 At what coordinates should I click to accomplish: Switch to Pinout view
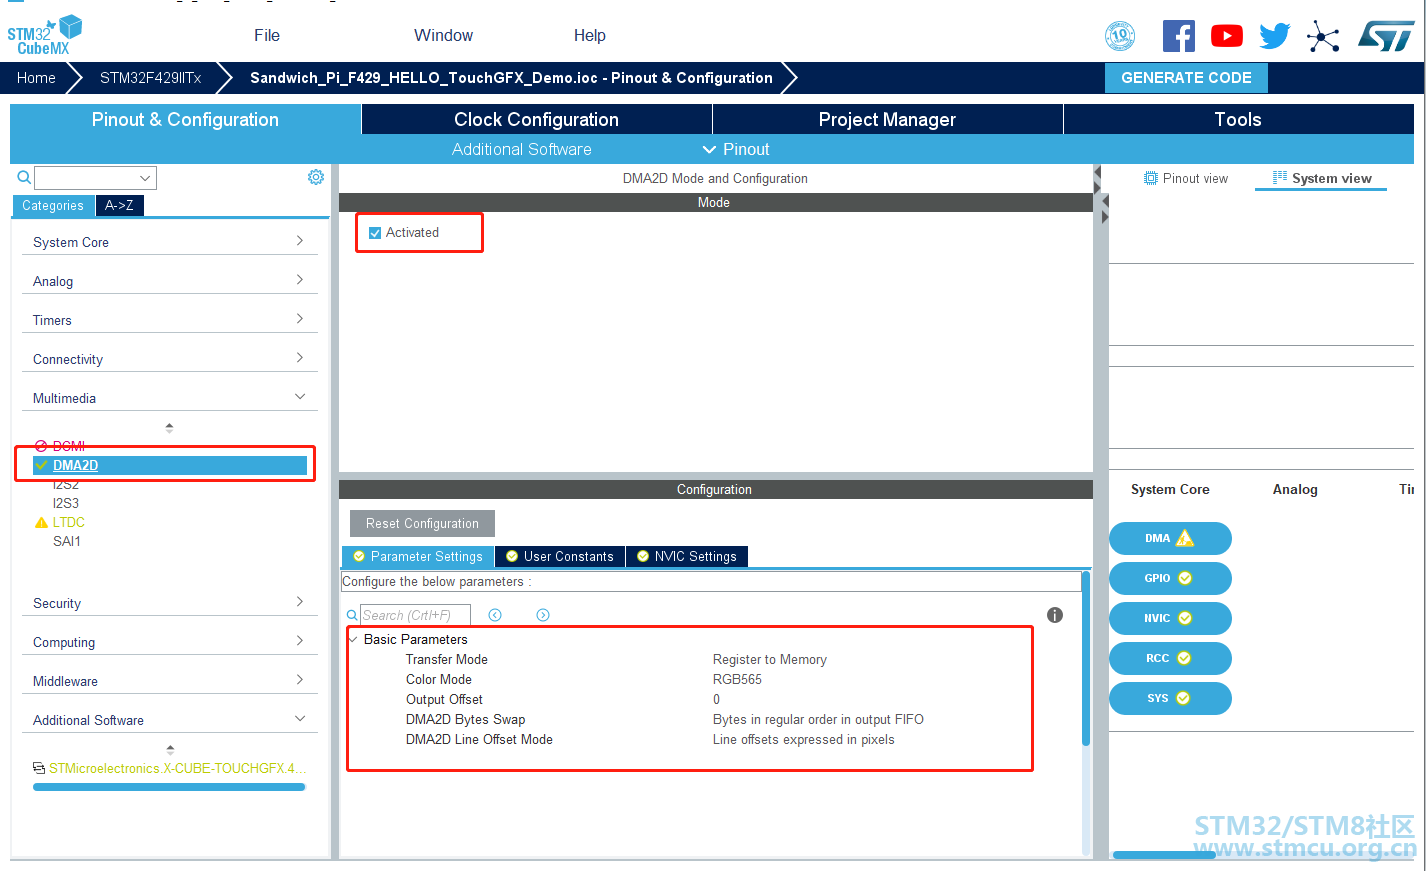[x=1186, y=178]
